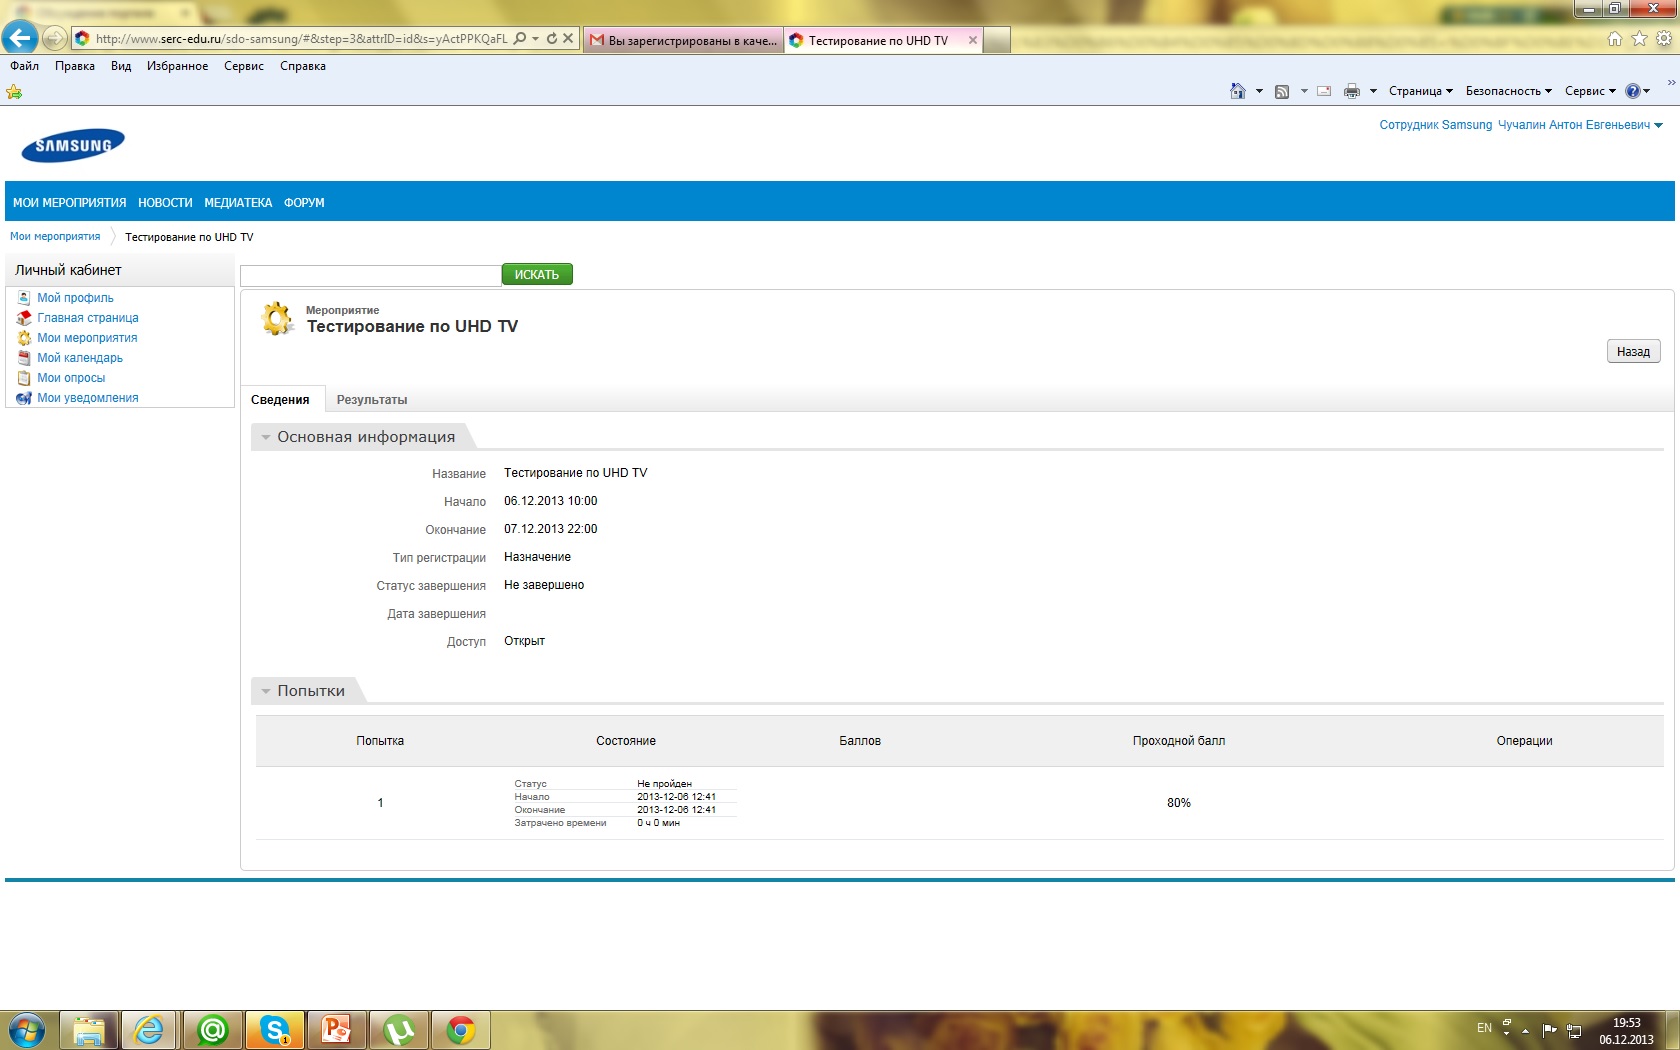
Task: Switch to the Вы зарегистрированы browser tab
Action: pos(683,40)
